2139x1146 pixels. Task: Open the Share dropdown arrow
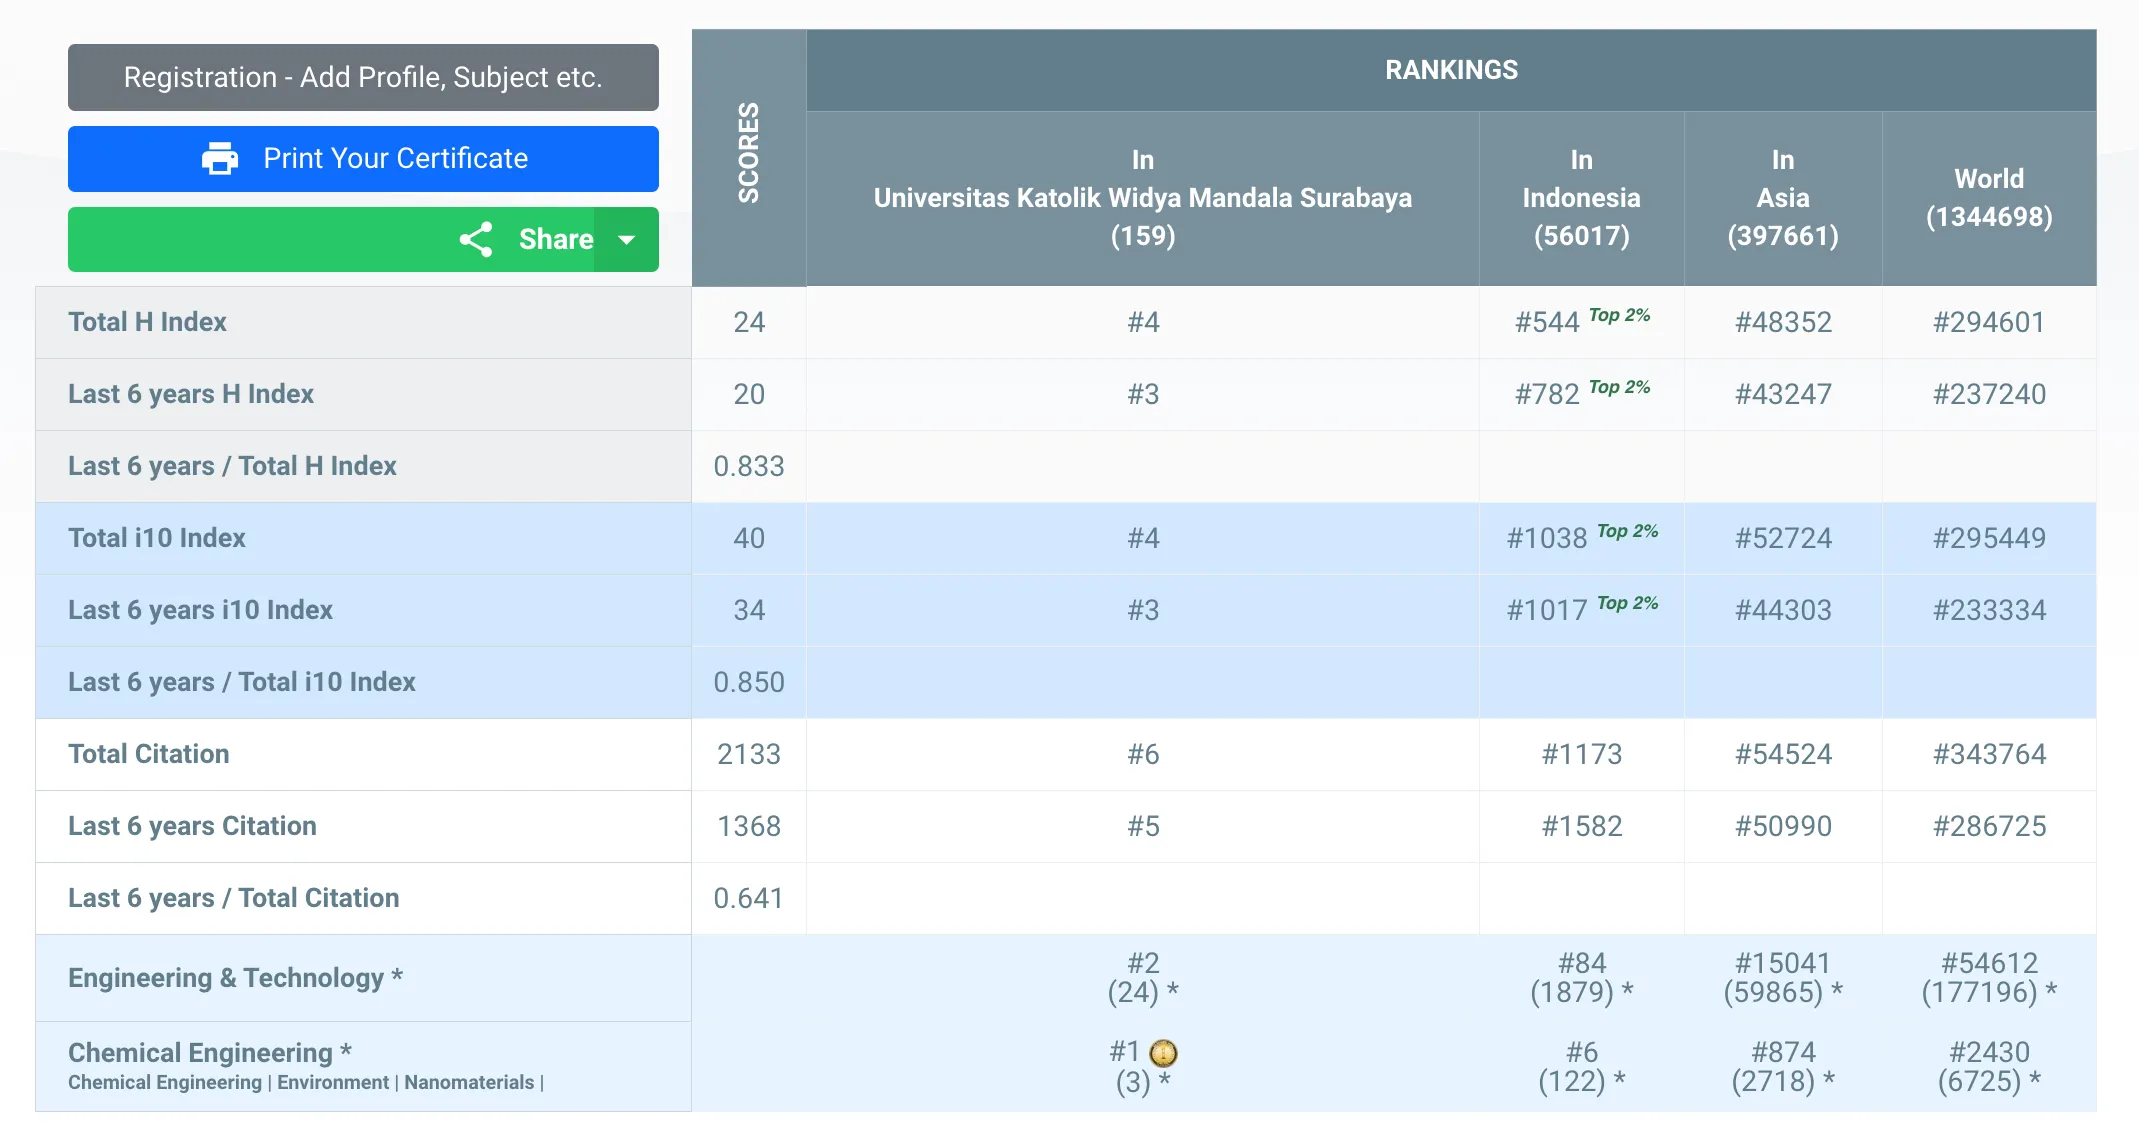click(x=627, y=240)
